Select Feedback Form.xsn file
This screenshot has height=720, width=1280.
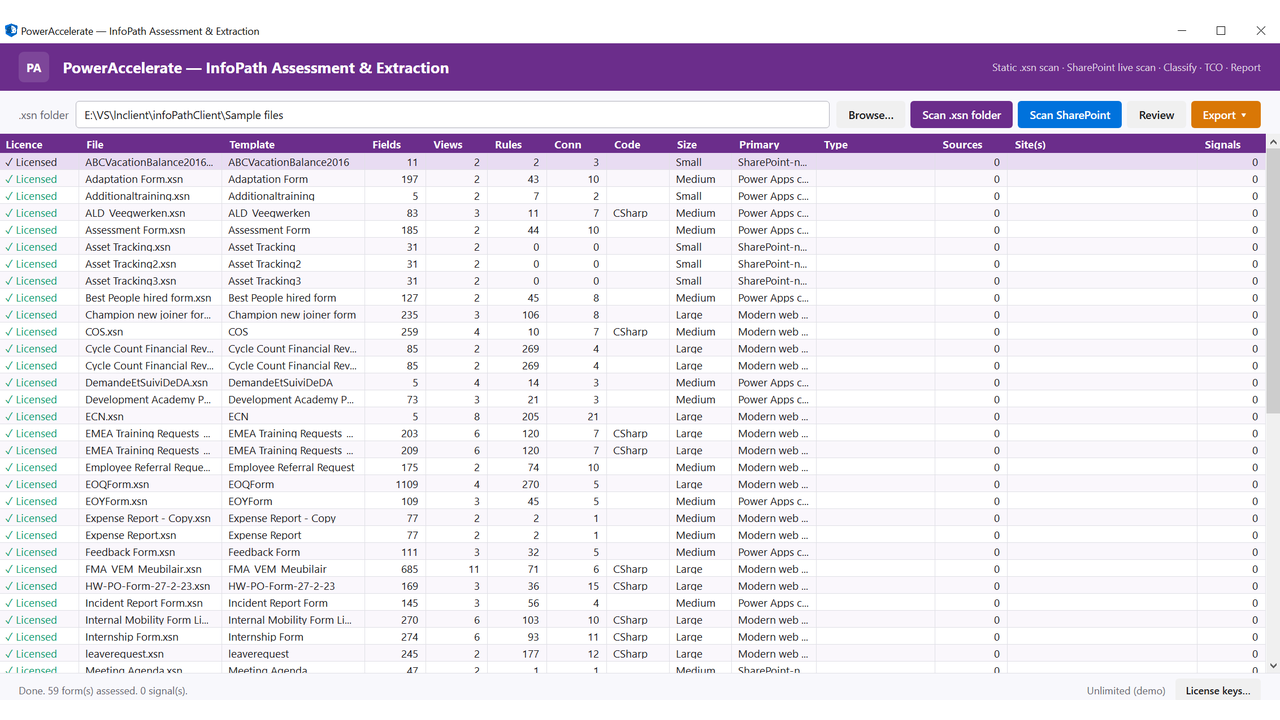[130, 552]
